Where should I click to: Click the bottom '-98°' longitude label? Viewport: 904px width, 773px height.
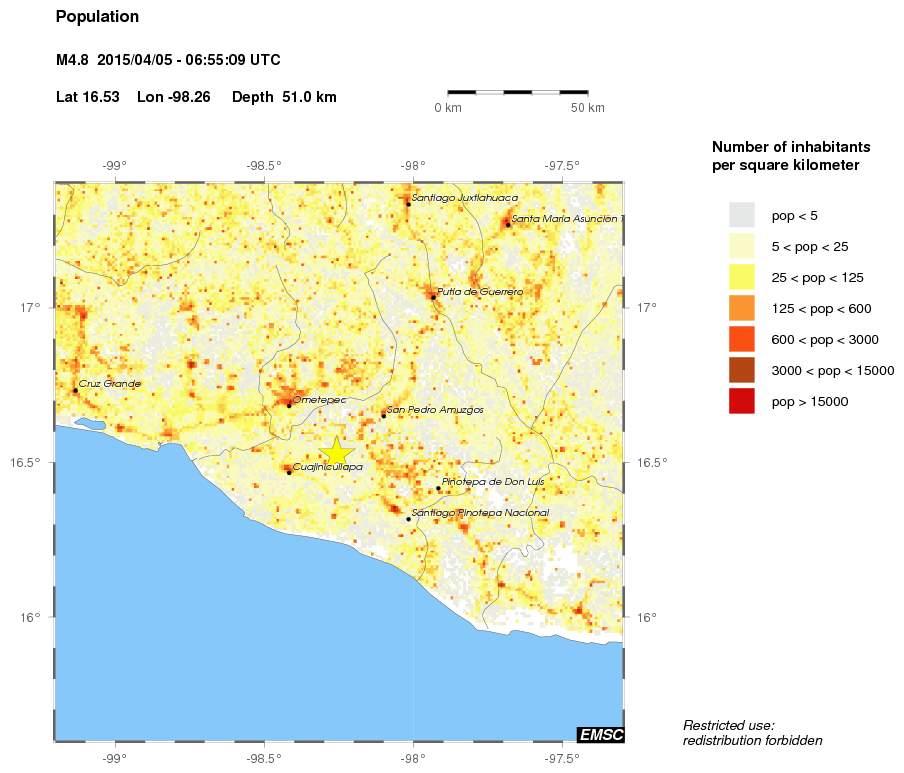point(413,758)
